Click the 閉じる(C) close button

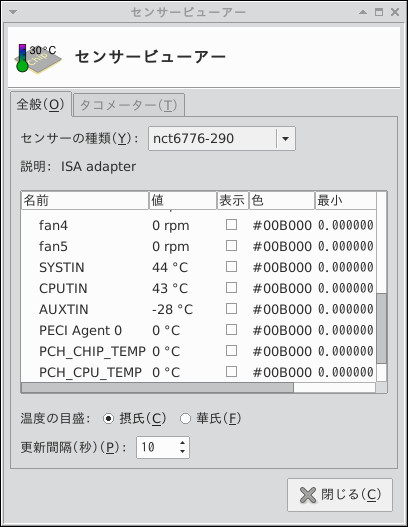coord(340,495)
